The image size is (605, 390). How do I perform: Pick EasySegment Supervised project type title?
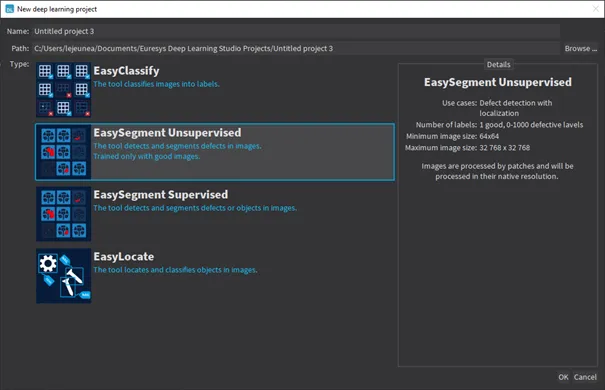[161, 195]
